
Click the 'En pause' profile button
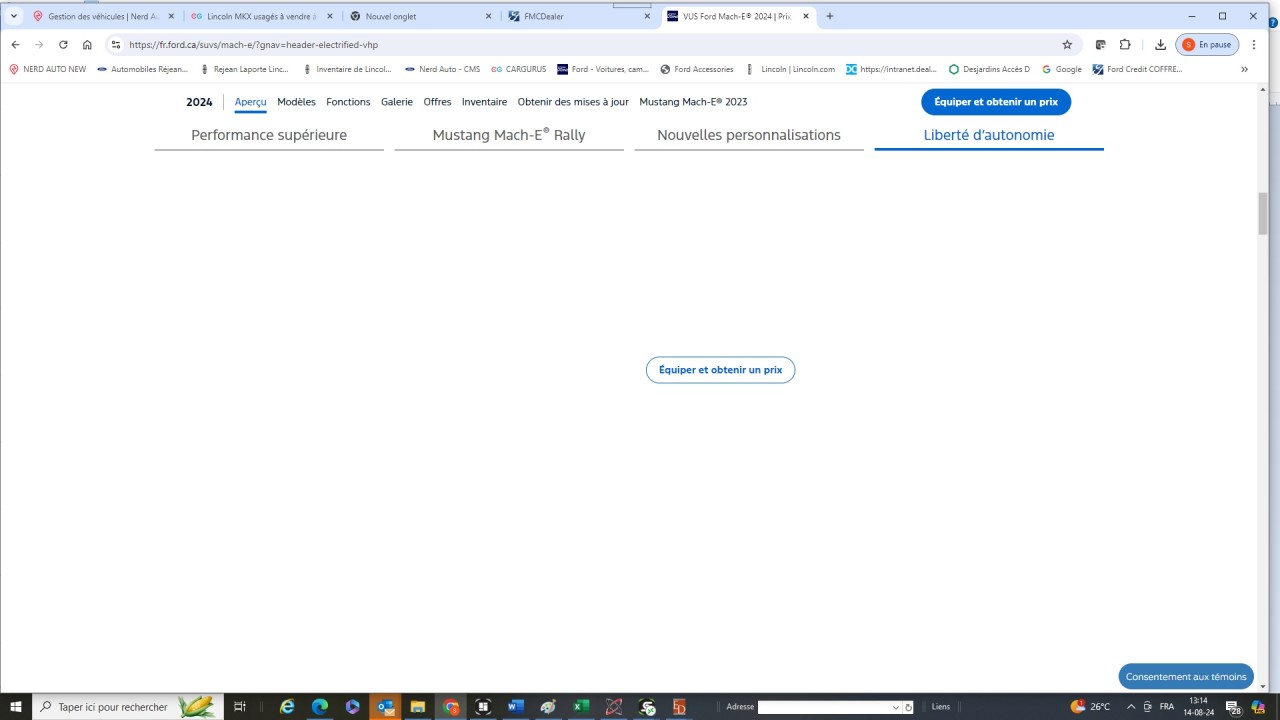1208,45
